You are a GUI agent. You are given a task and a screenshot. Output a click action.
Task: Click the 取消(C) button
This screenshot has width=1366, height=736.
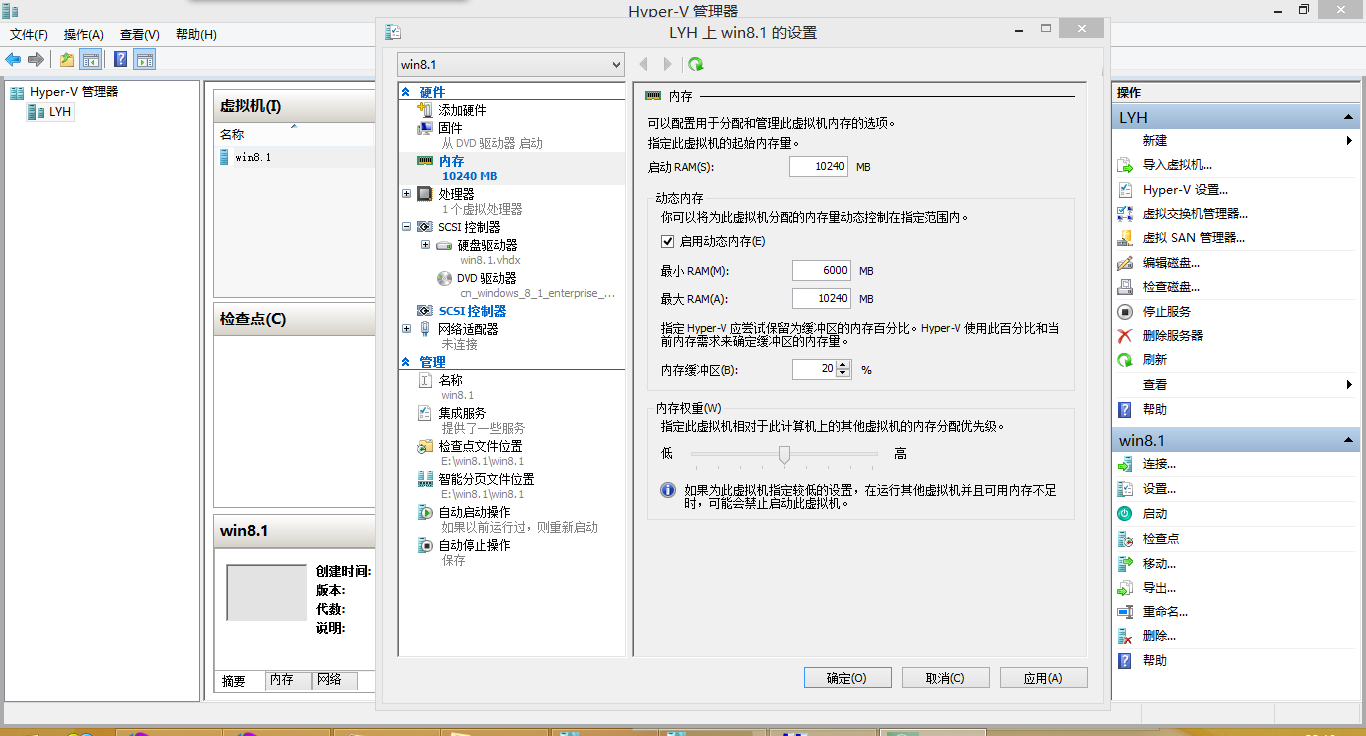[945, 678]
